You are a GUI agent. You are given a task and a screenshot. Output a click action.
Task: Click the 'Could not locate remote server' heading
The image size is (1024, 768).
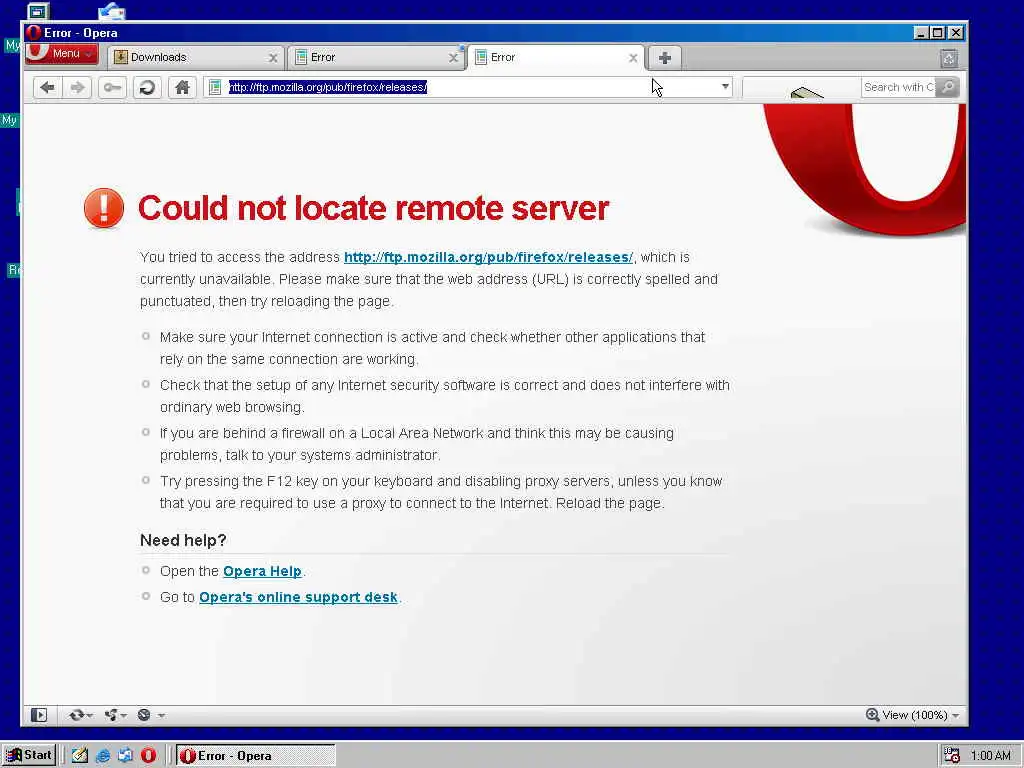pos(373,208)
